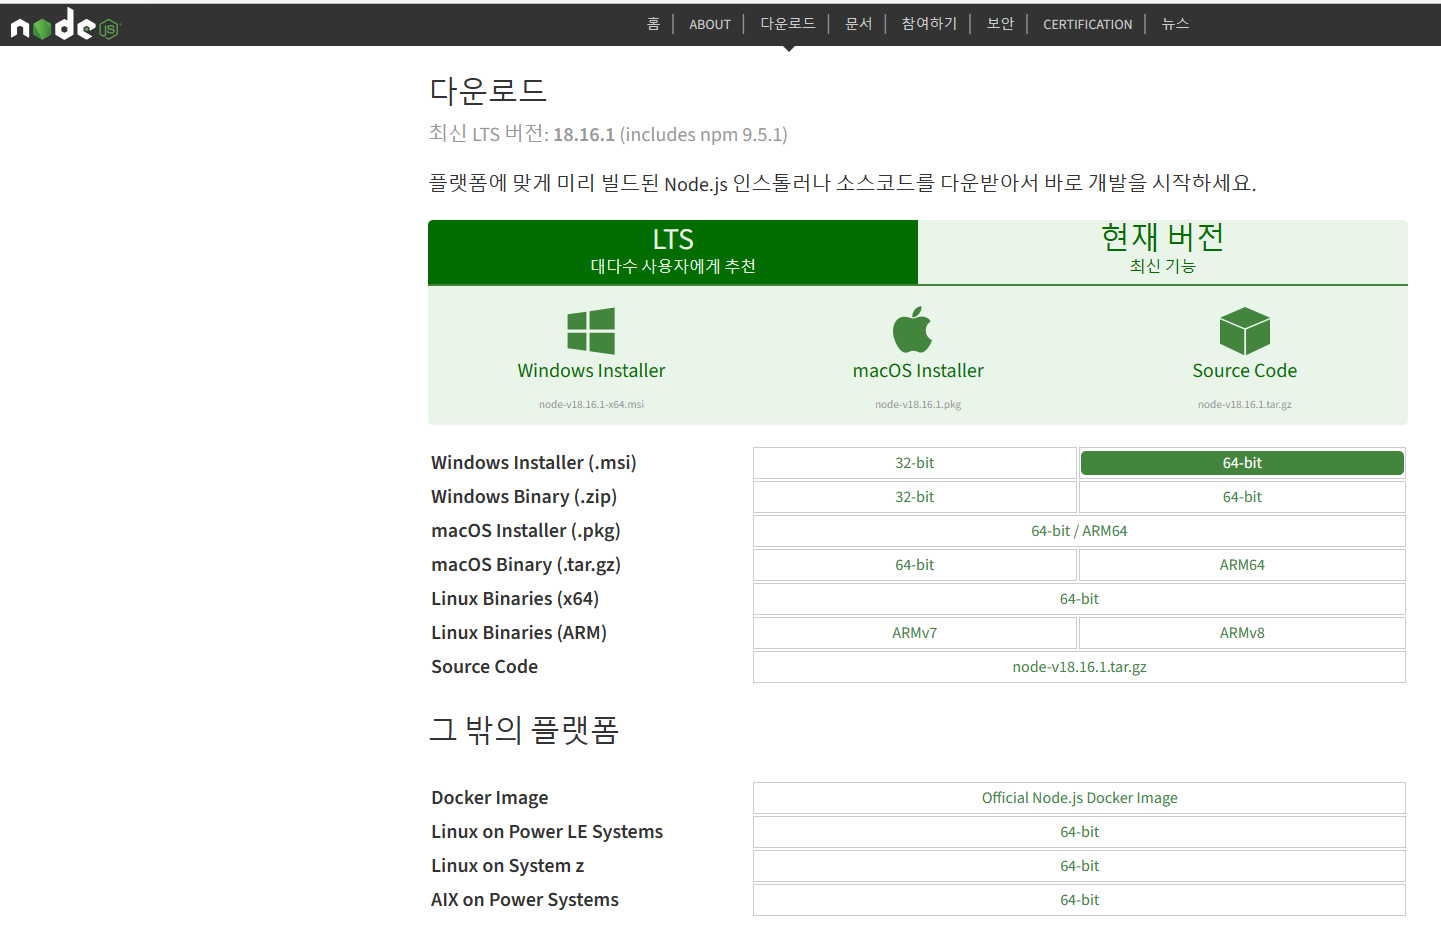Download Linux Binaries ARMv7
This screenshot has width=1441, height=933.
click(x=915, y=633)
